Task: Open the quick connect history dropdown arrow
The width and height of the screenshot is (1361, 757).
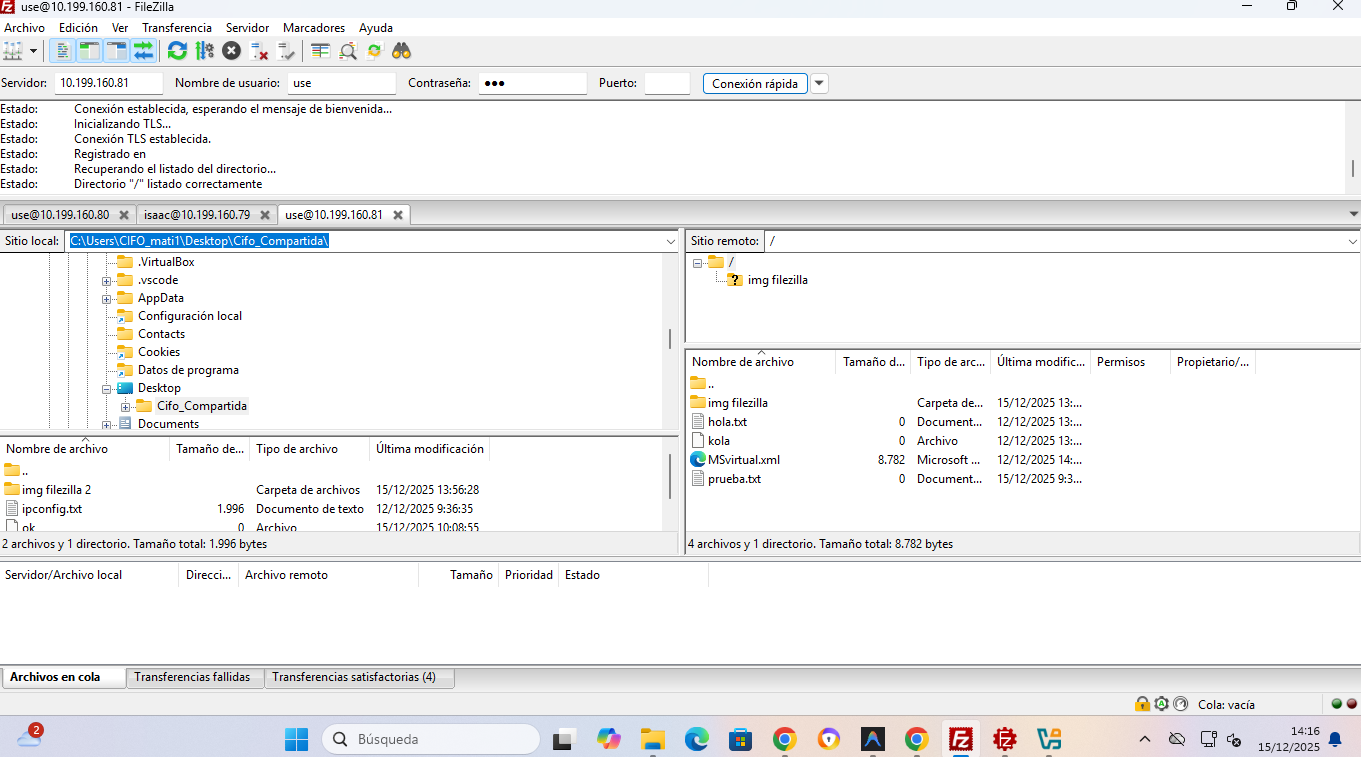Action: coord(819,84)
